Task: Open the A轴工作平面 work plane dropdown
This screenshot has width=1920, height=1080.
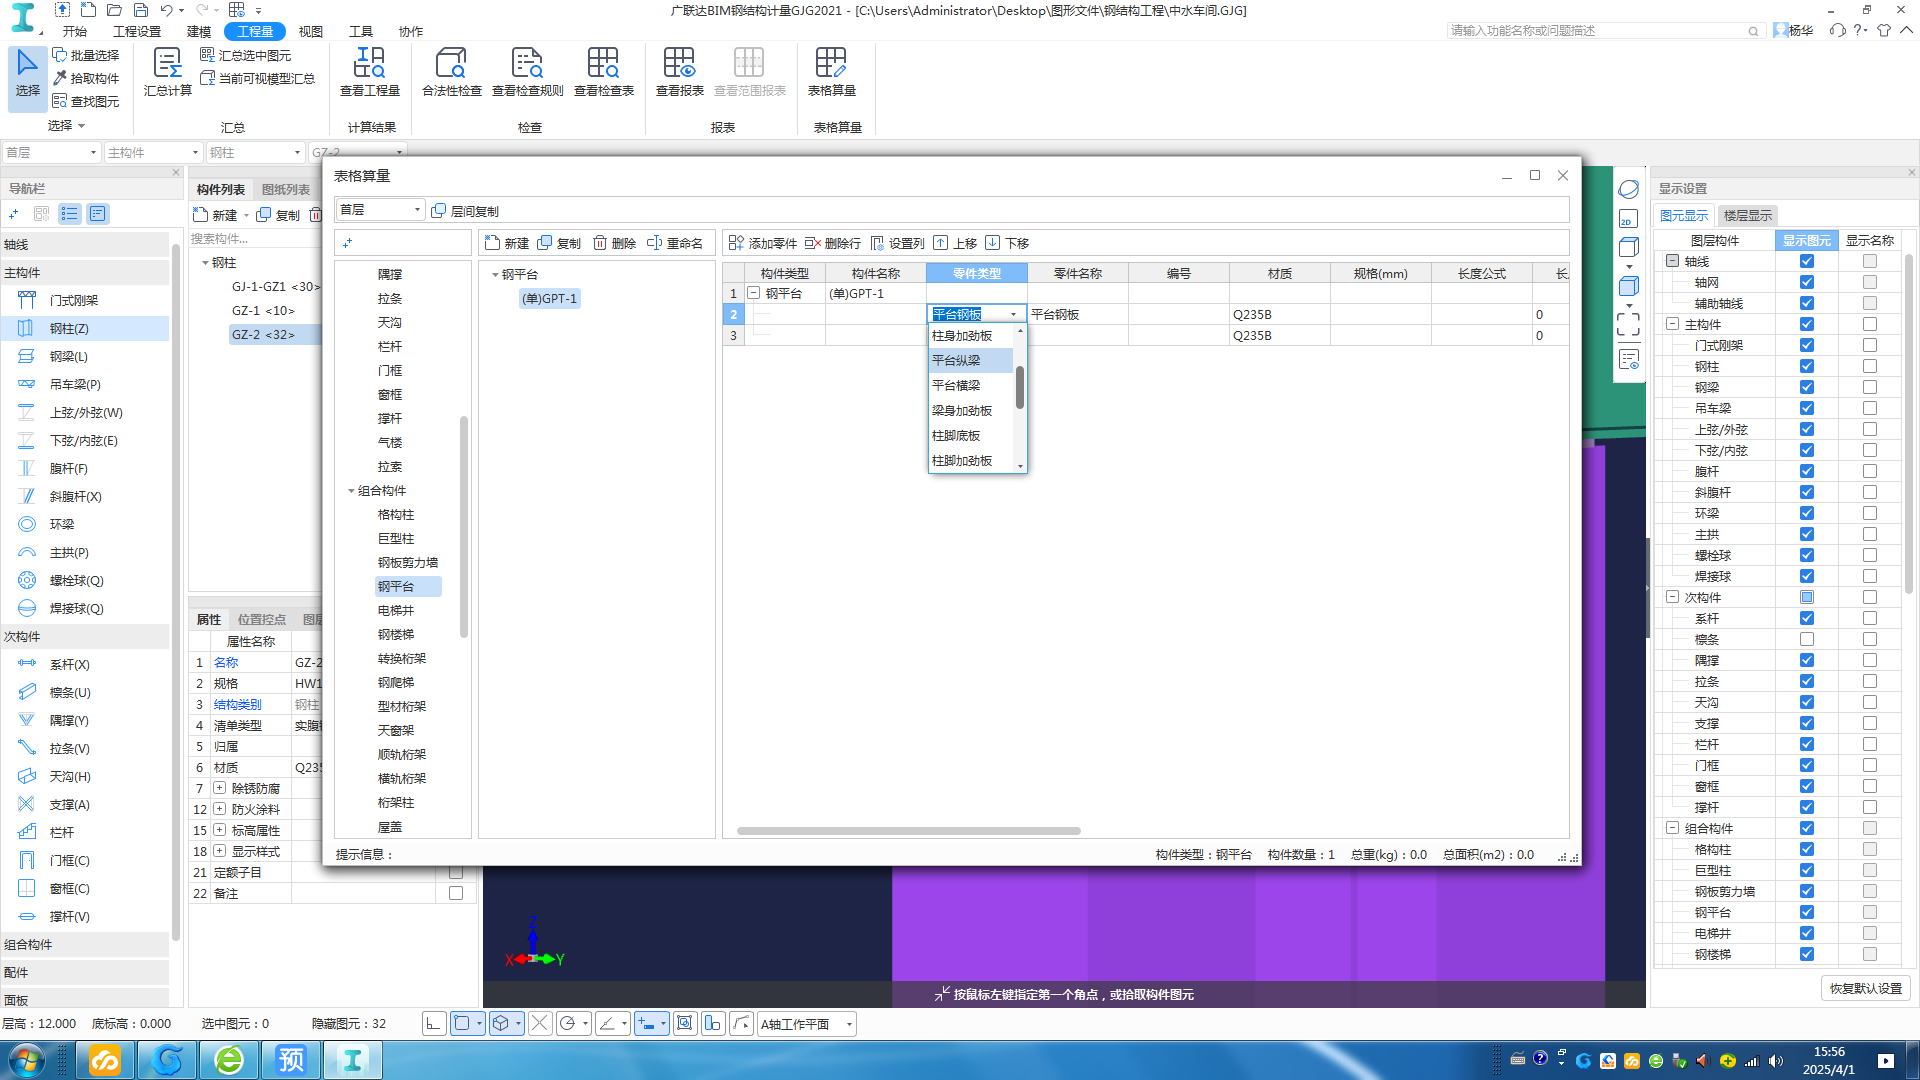Action: [x=849, y=1024]
